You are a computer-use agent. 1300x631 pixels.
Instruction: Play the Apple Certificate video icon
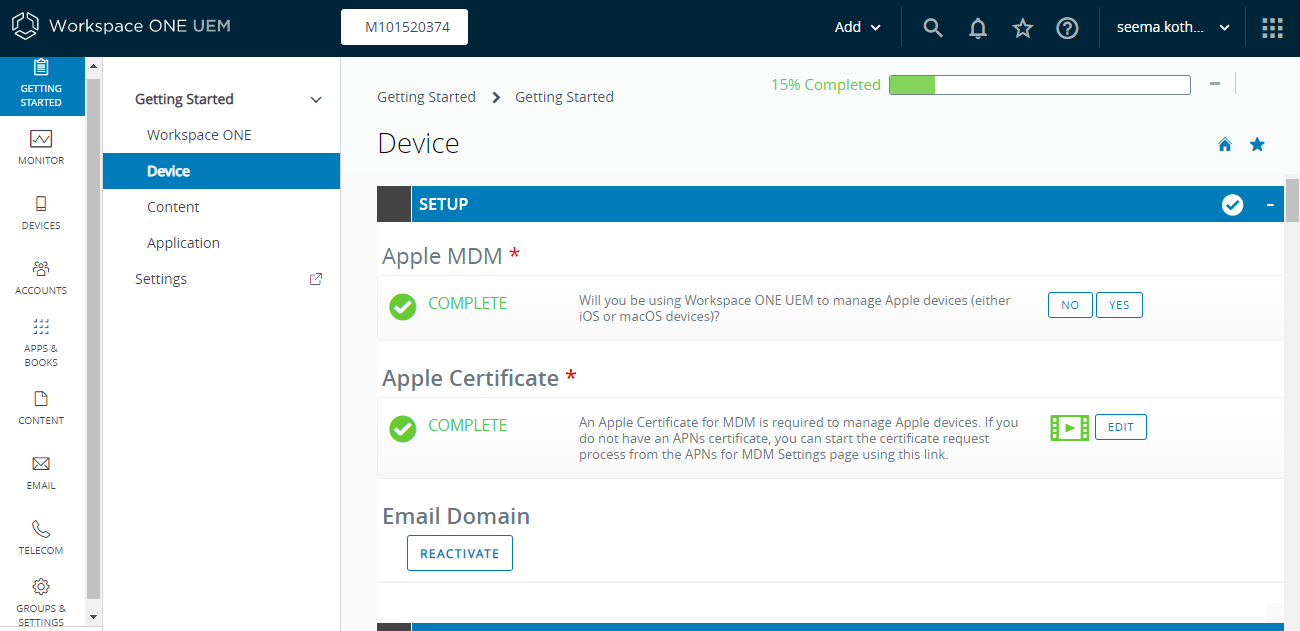1069,428
